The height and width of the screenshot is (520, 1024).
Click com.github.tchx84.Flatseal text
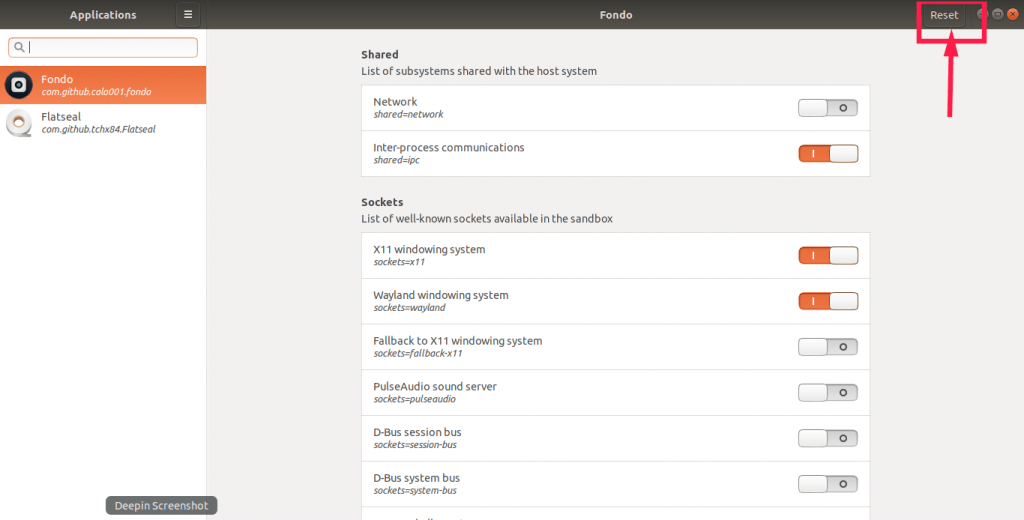pyautogui.click(x=99, y=129)
